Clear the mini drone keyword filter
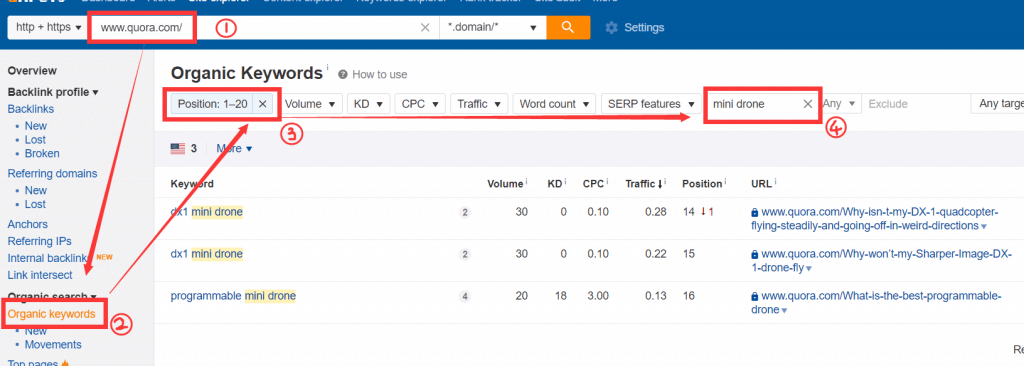Viewport: 1024px width, 366px height. click(x=807, y=104)
